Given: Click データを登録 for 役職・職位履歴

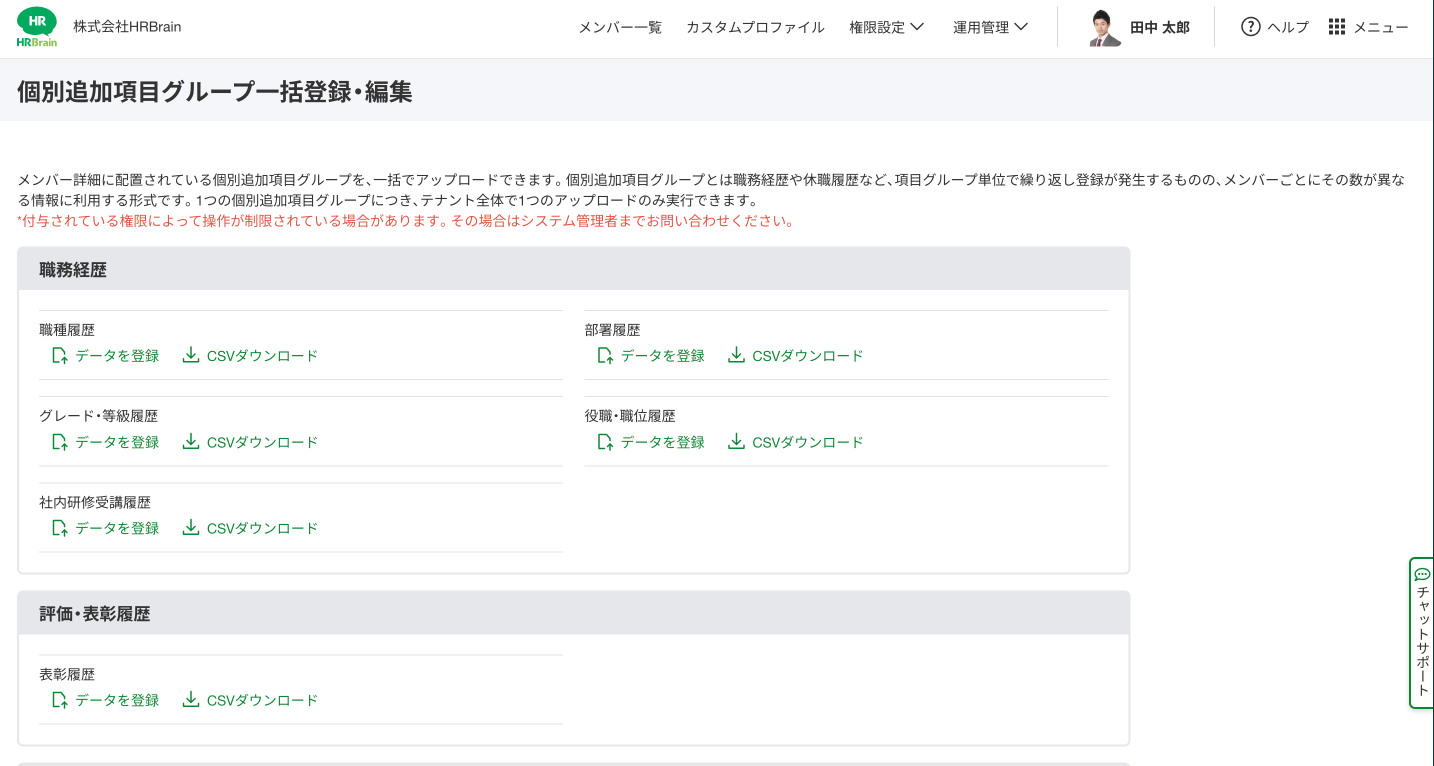Looking at the screenshot, I should [662, 442].
